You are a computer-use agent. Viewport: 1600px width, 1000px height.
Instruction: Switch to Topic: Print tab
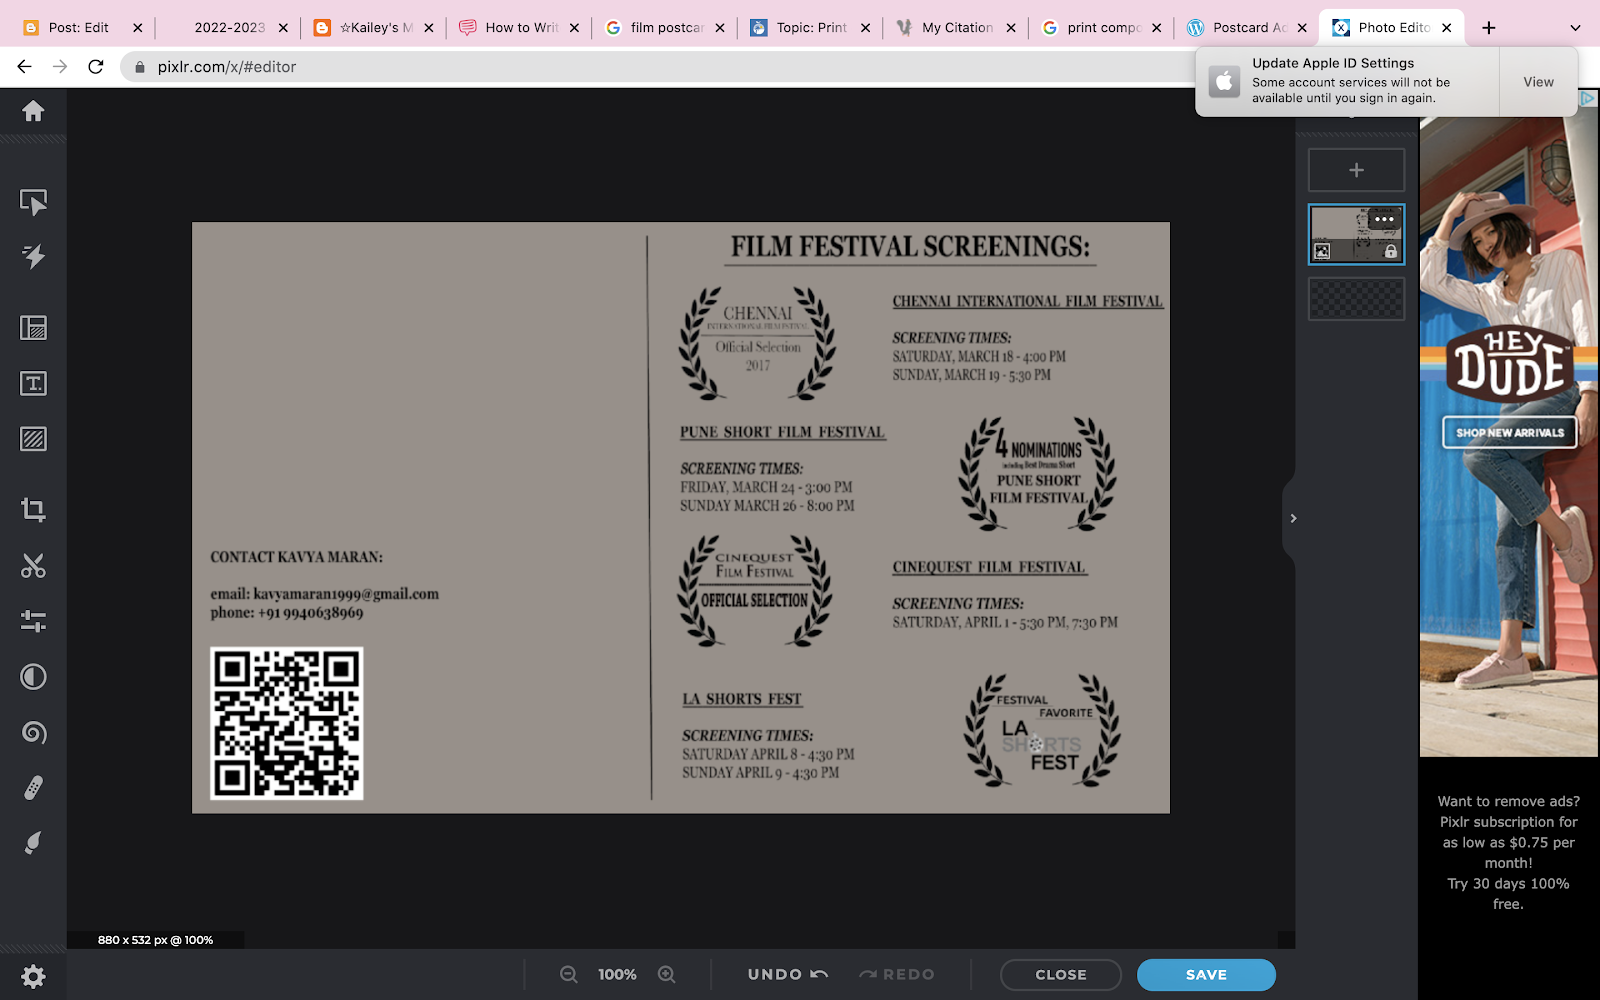click(812, 28)
